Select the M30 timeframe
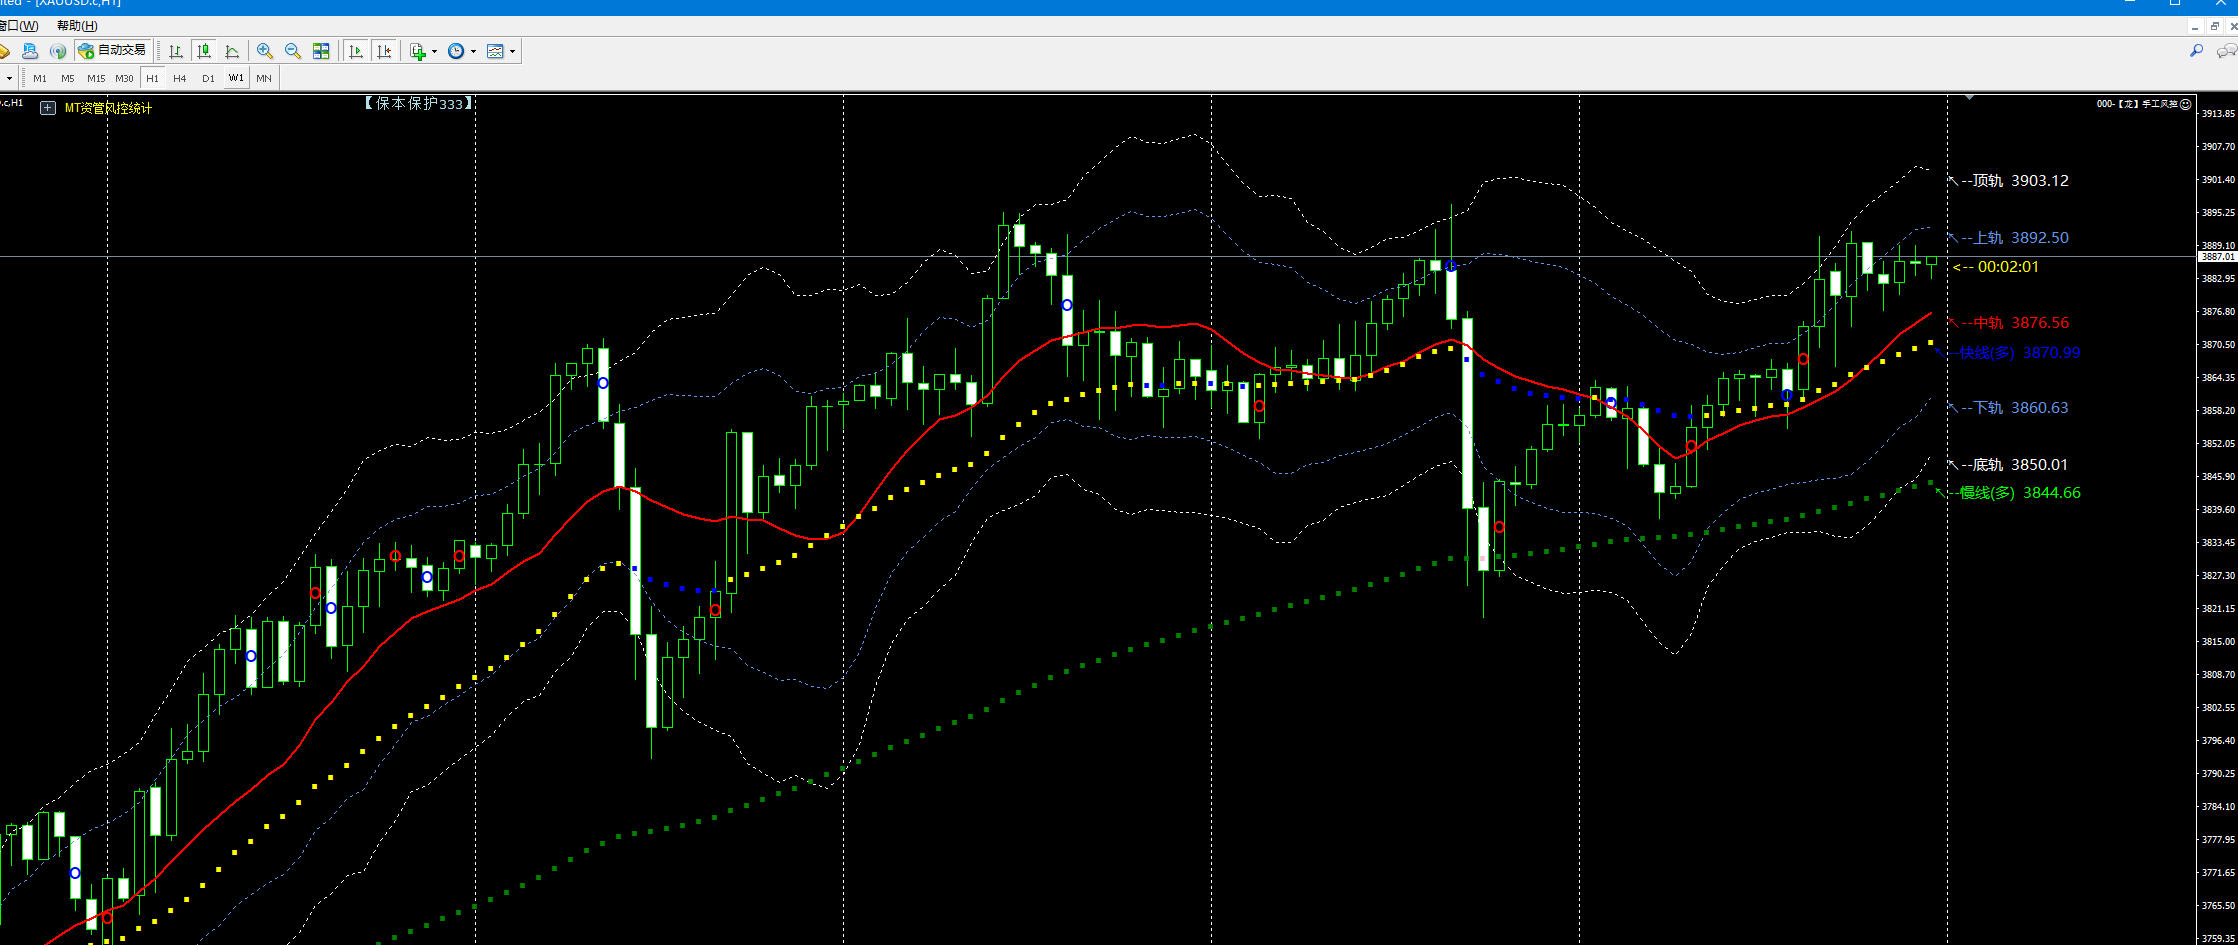The image size is (2238, 945). click(x=124, y=78)
